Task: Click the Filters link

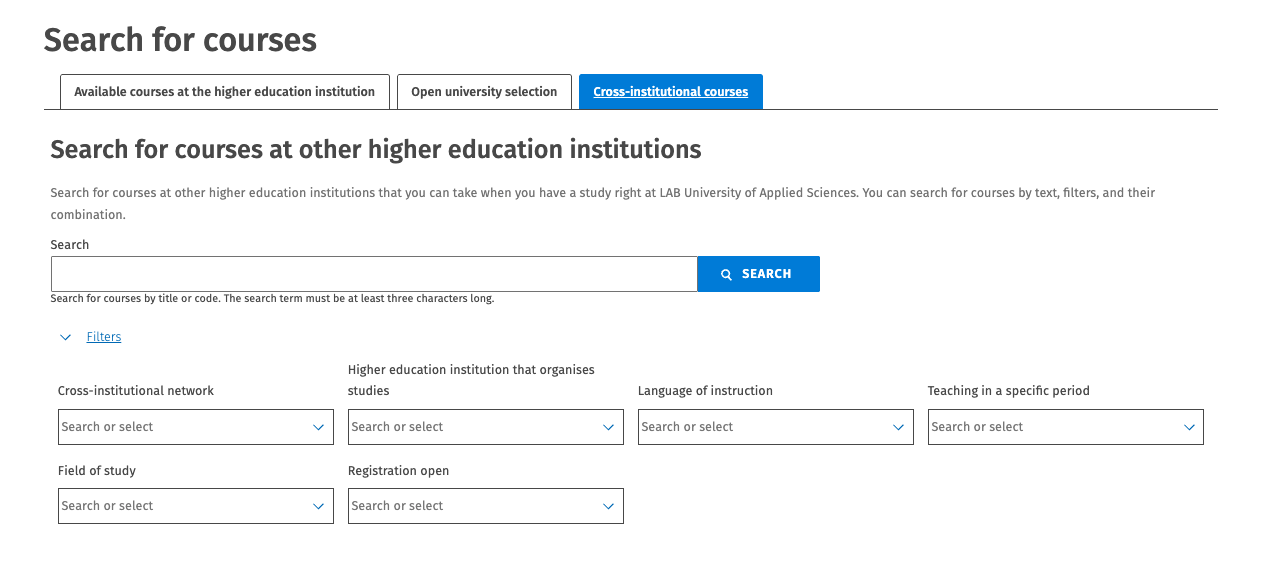Action: 104,337
